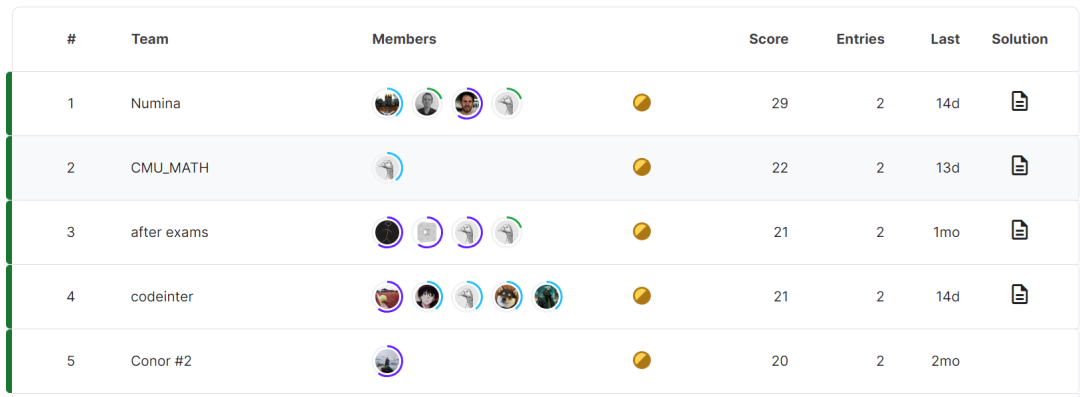Open CMU_MATH's solution document icon
The height and width of the screenshot is (397, 1080).
coord(1019,166)
